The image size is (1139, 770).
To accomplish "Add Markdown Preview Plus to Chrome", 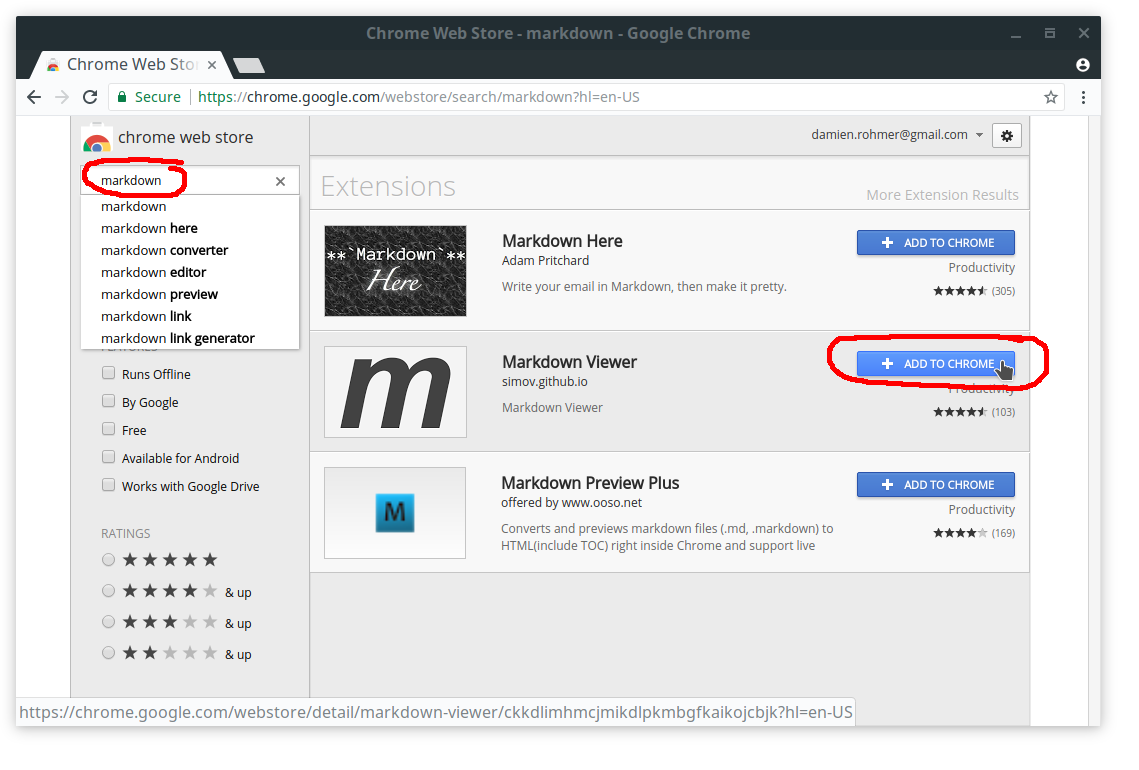I will click(x=936, y=485).
